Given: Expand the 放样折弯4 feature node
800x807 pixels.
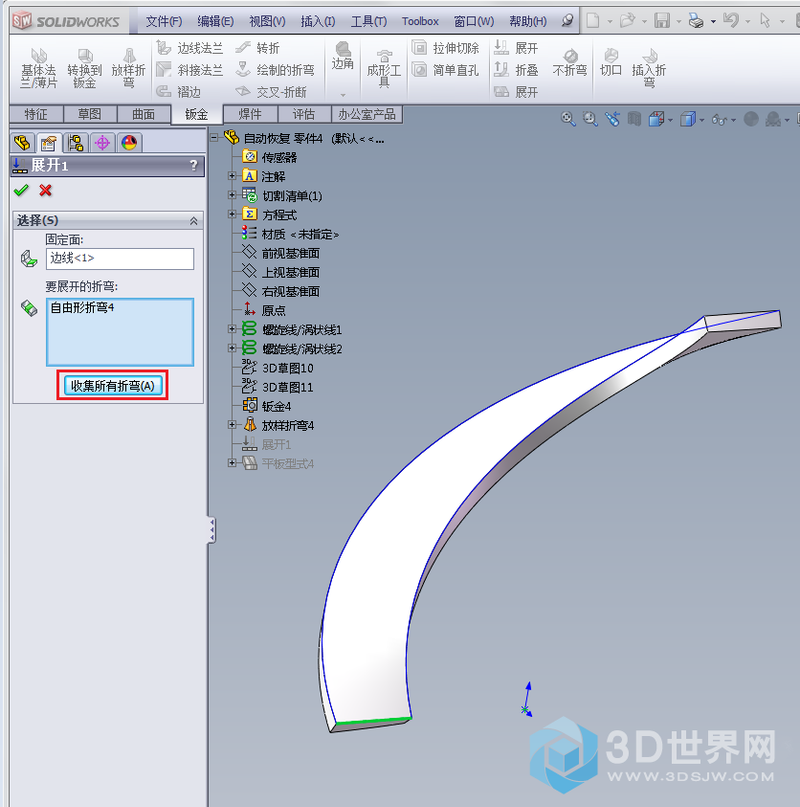Looking at the screenshot, I should click(x=233, y=425).
